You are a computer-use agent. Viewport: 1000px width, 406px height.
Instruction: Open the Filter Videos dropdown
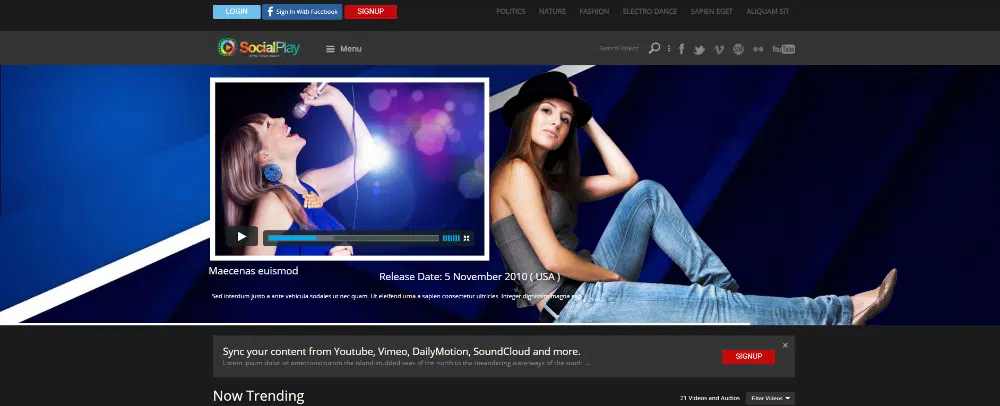770,398
